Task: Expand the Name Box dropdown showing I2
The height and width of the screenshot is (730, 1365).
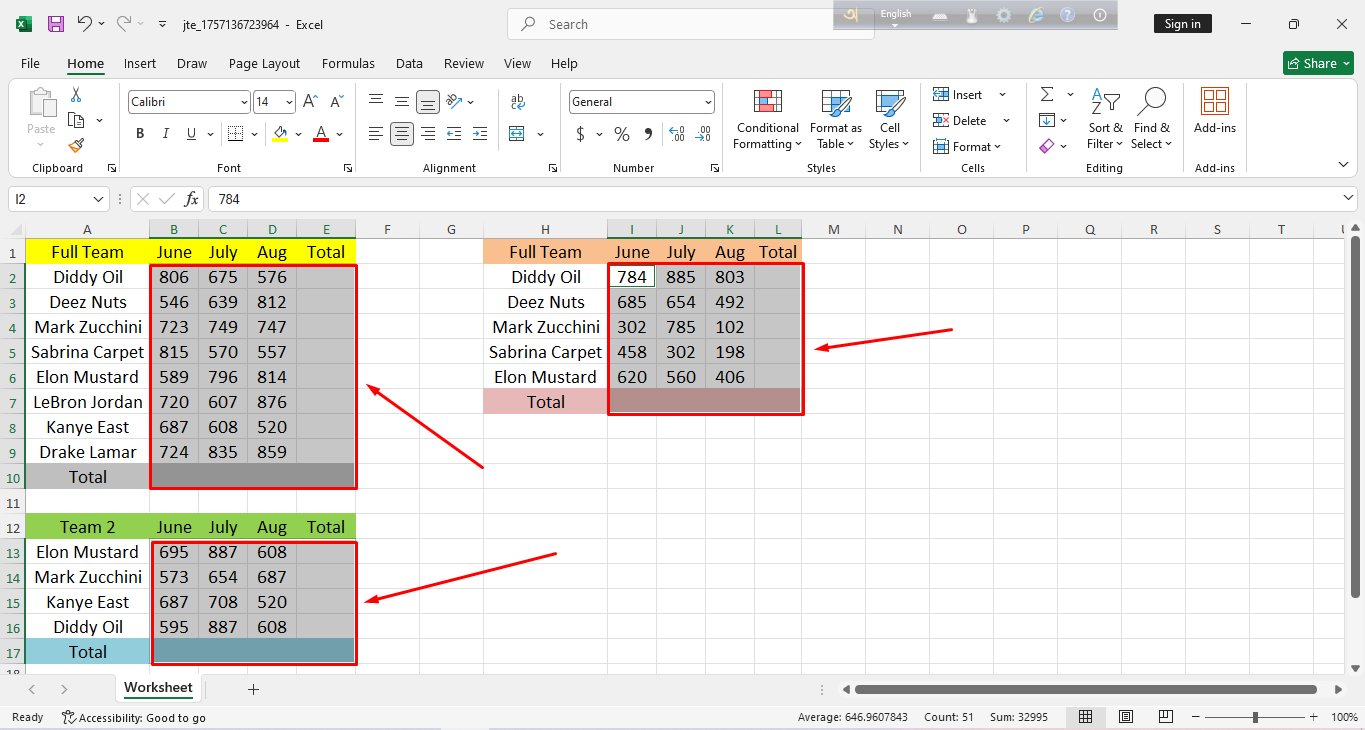Action: pos(98,199)
